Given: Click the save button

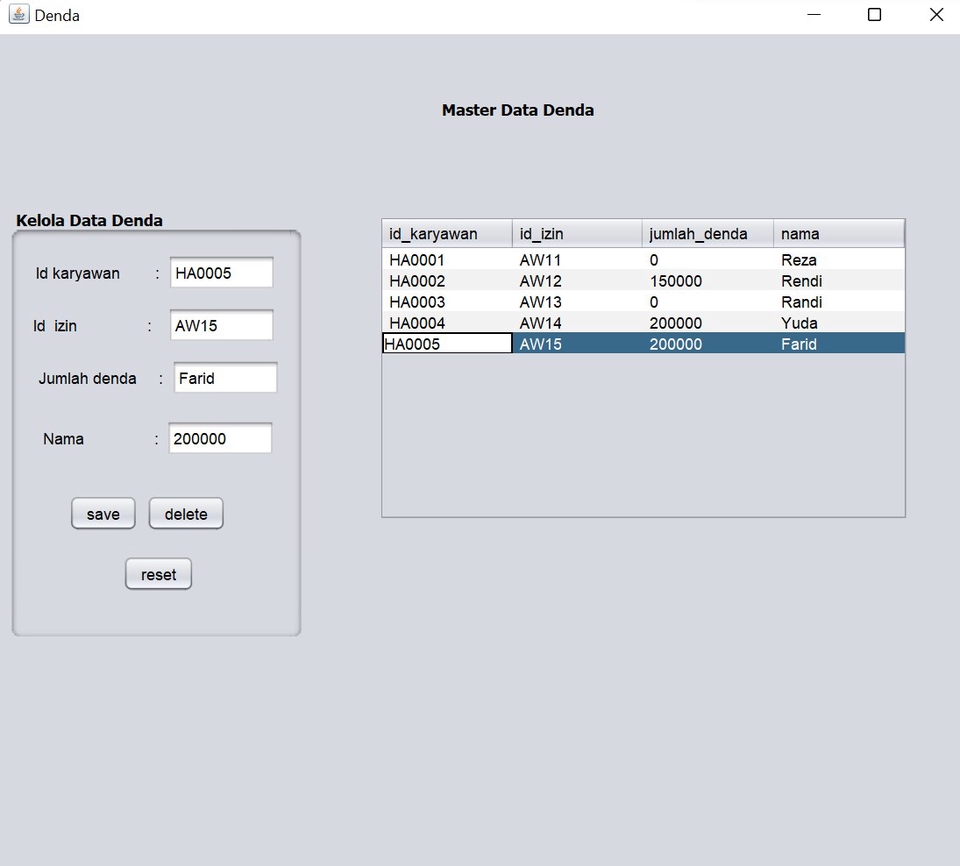Looking at the screenshot, I should tap(103, 513).
